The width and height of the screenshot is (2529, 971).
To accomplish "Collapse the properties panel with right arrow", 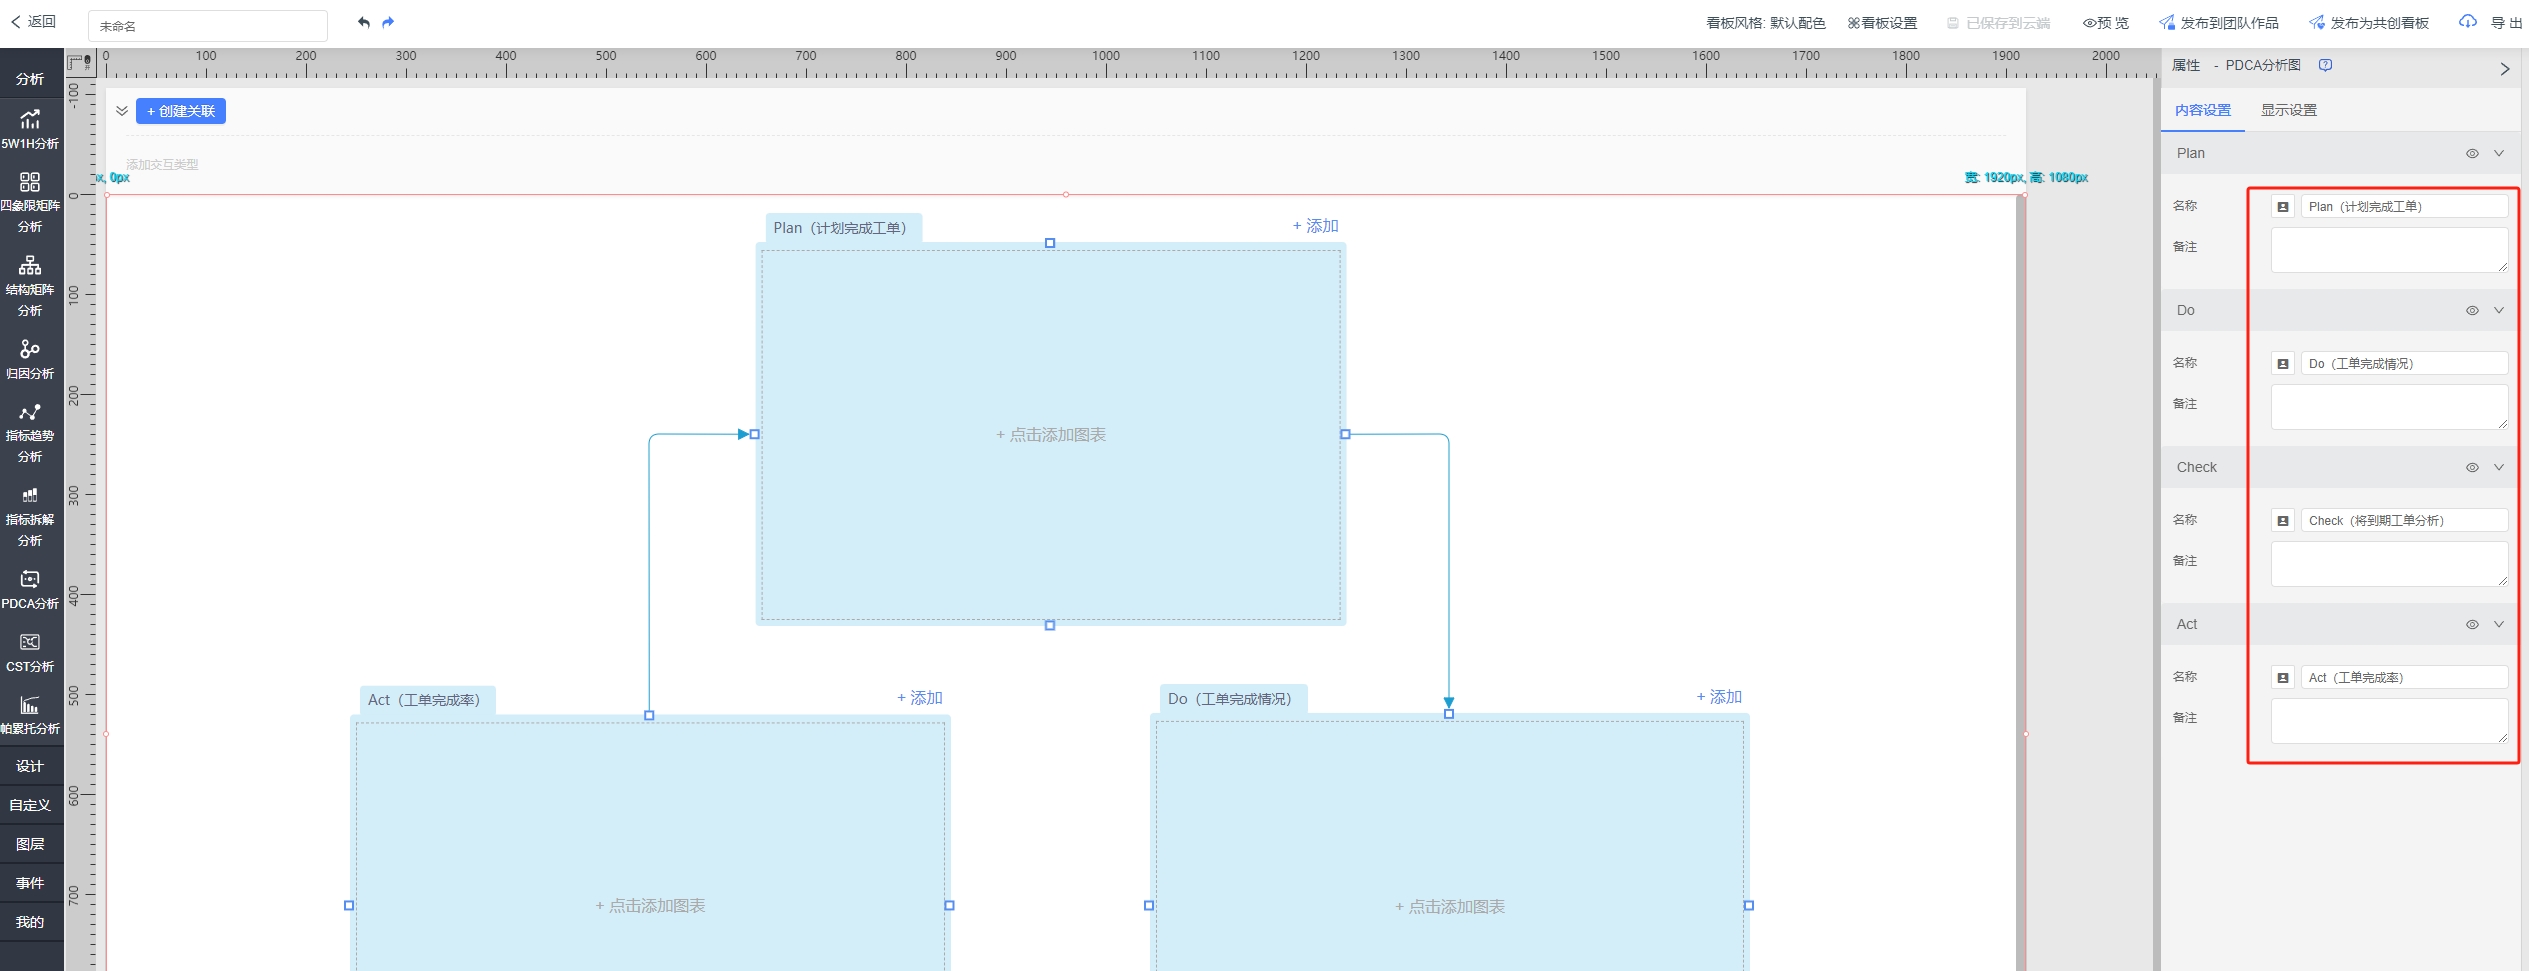I will [2504, 69].
